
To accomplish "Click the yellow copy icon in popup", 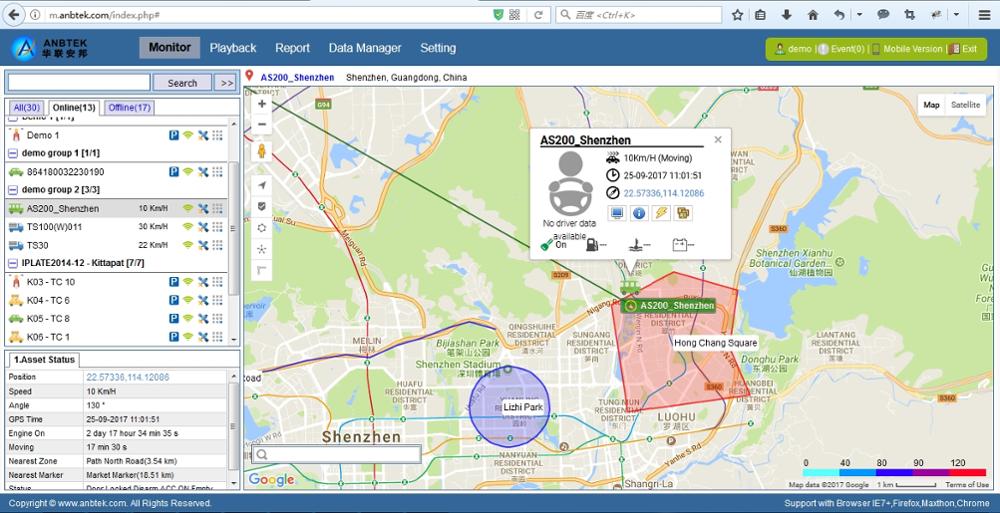I will point(683,213).
